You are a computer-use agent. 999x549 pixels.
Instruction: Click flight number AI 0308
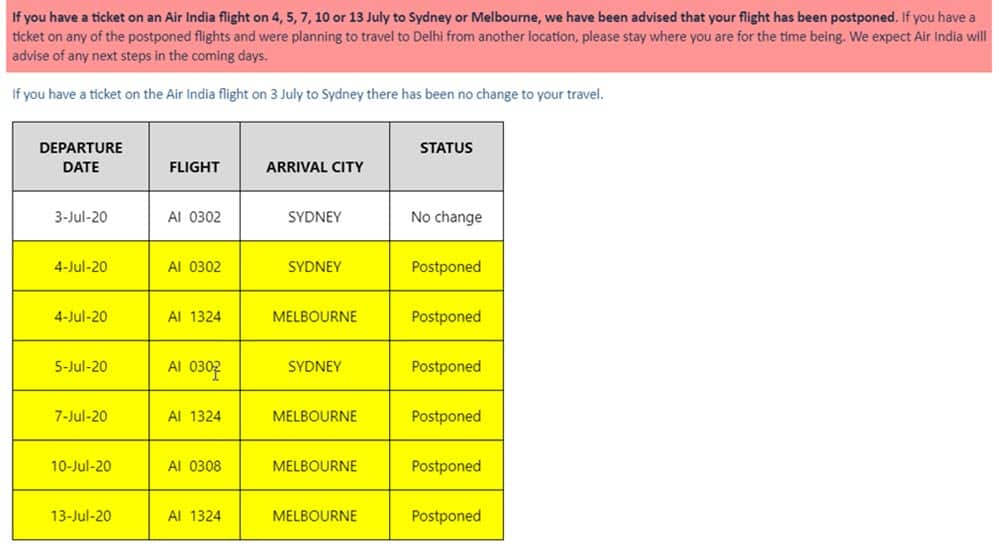coord(194,466)
